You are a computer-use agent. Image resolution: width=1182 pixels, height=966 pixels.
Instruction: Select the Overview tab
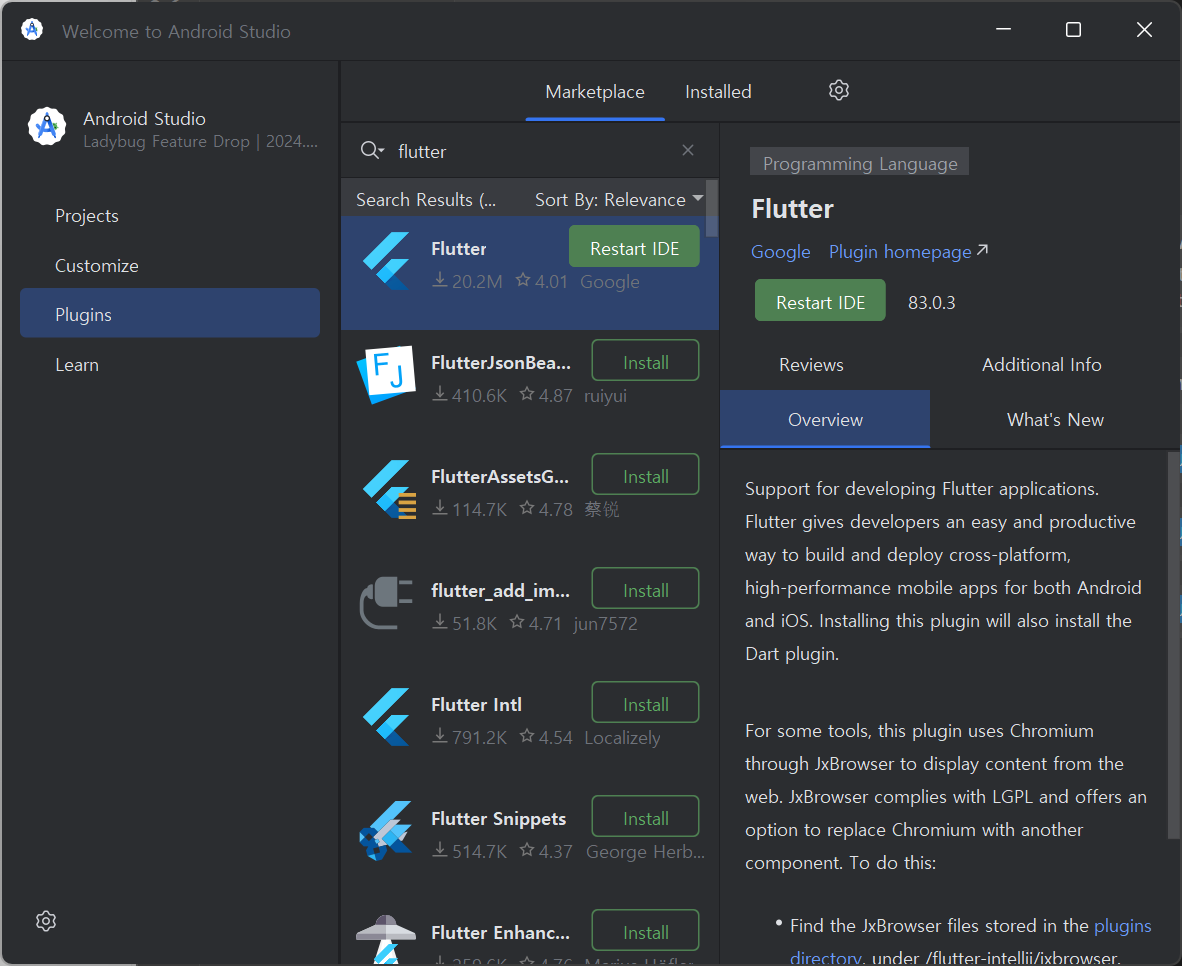(x=825, y=419)
